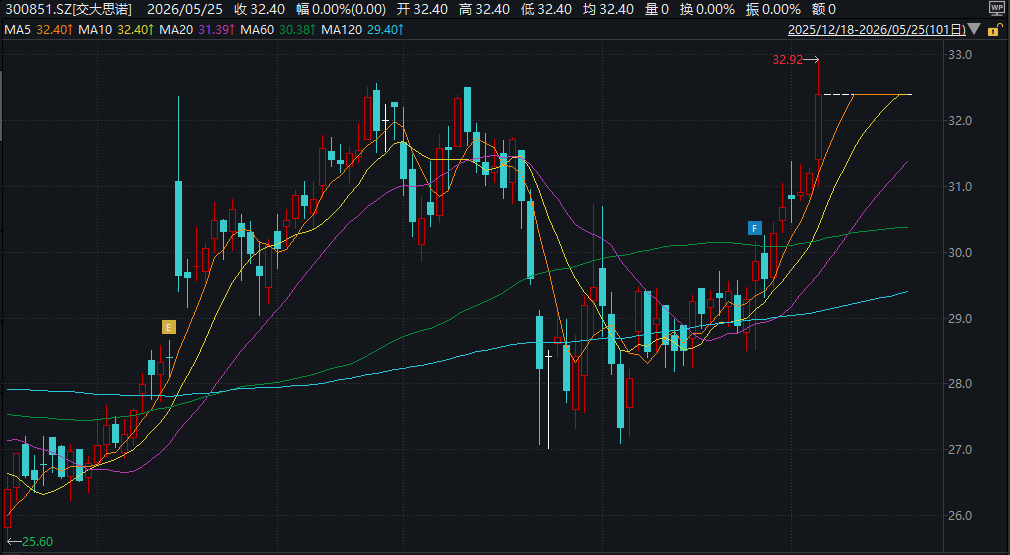Open the 2025/12/18-2026/05/25 date range link
Screen dimensions: 1010x555
(877, 30)
